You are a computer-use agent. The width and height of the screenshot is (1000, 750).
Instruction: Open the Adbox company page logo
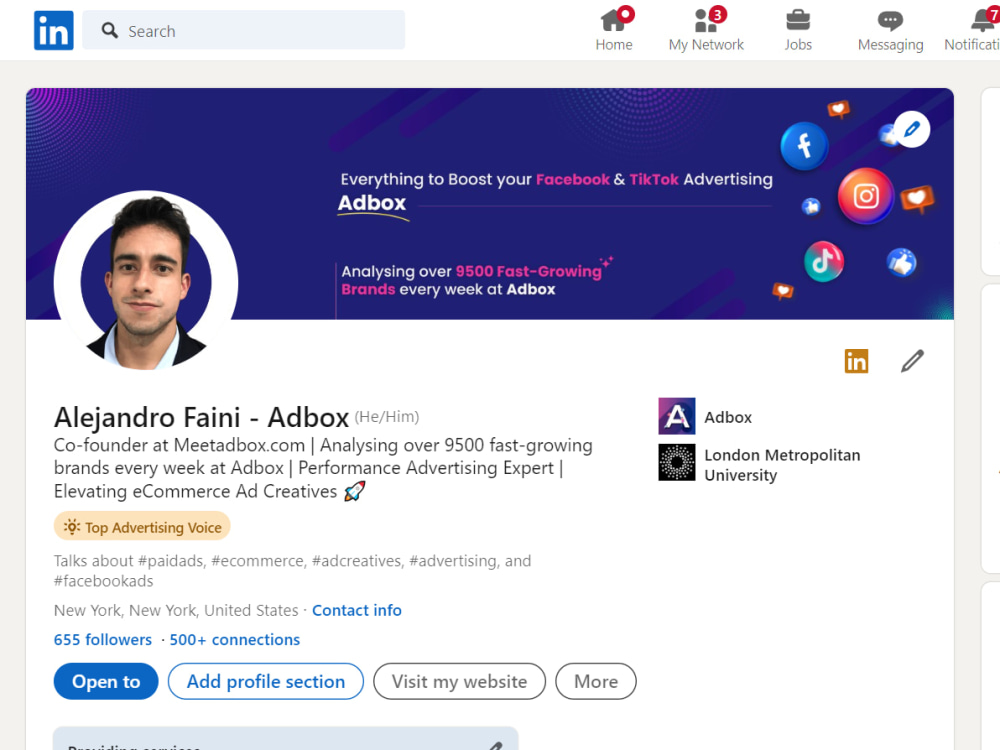[x=676, y=417]
